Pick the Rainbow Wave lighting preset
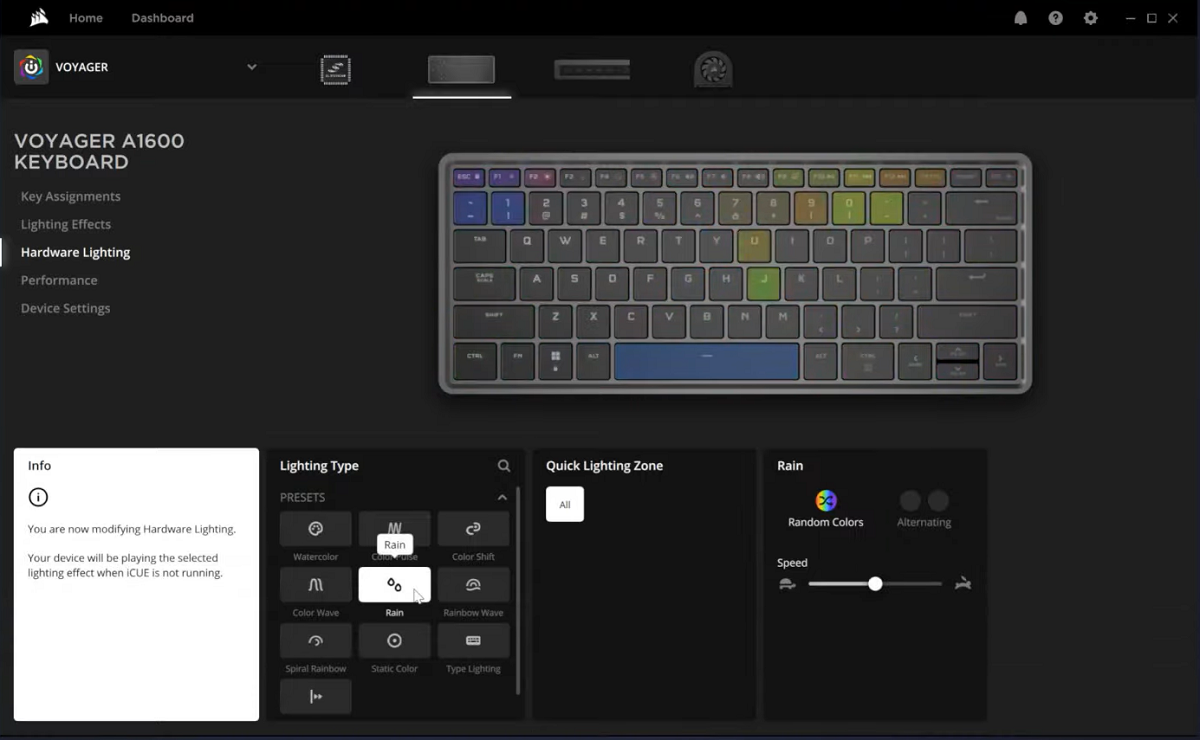This screenshot has height=740, width=1200. coord(473,585)
